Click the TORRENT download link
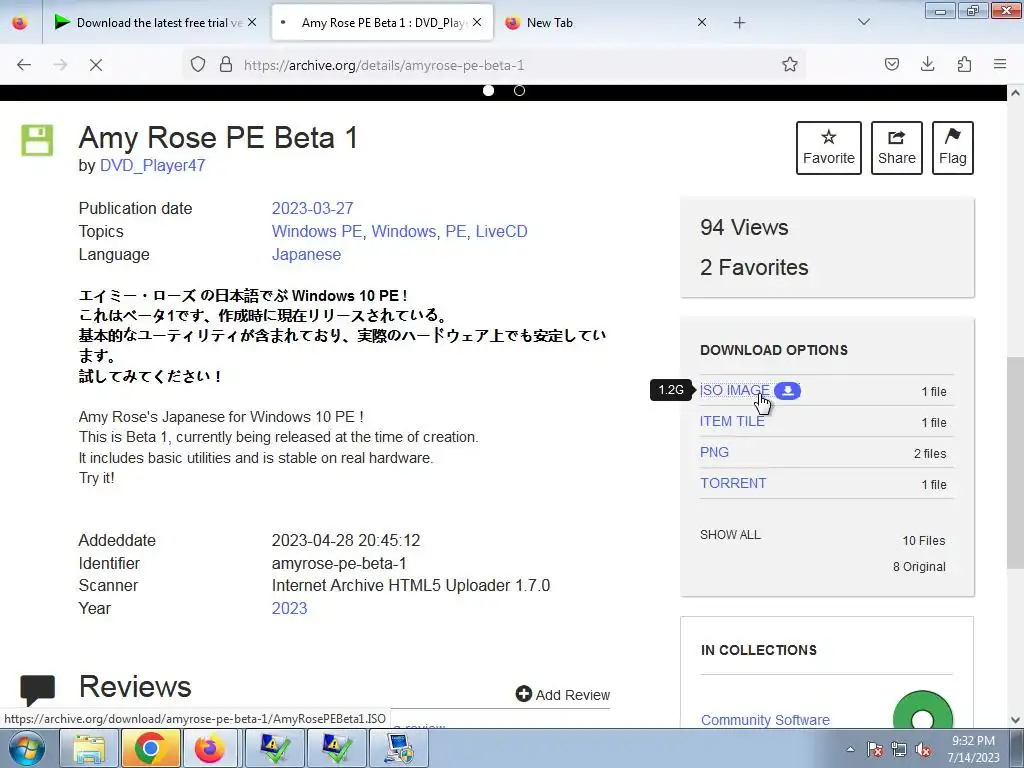The width and height of the screenshot is (1024, 768). pos(733,483)
